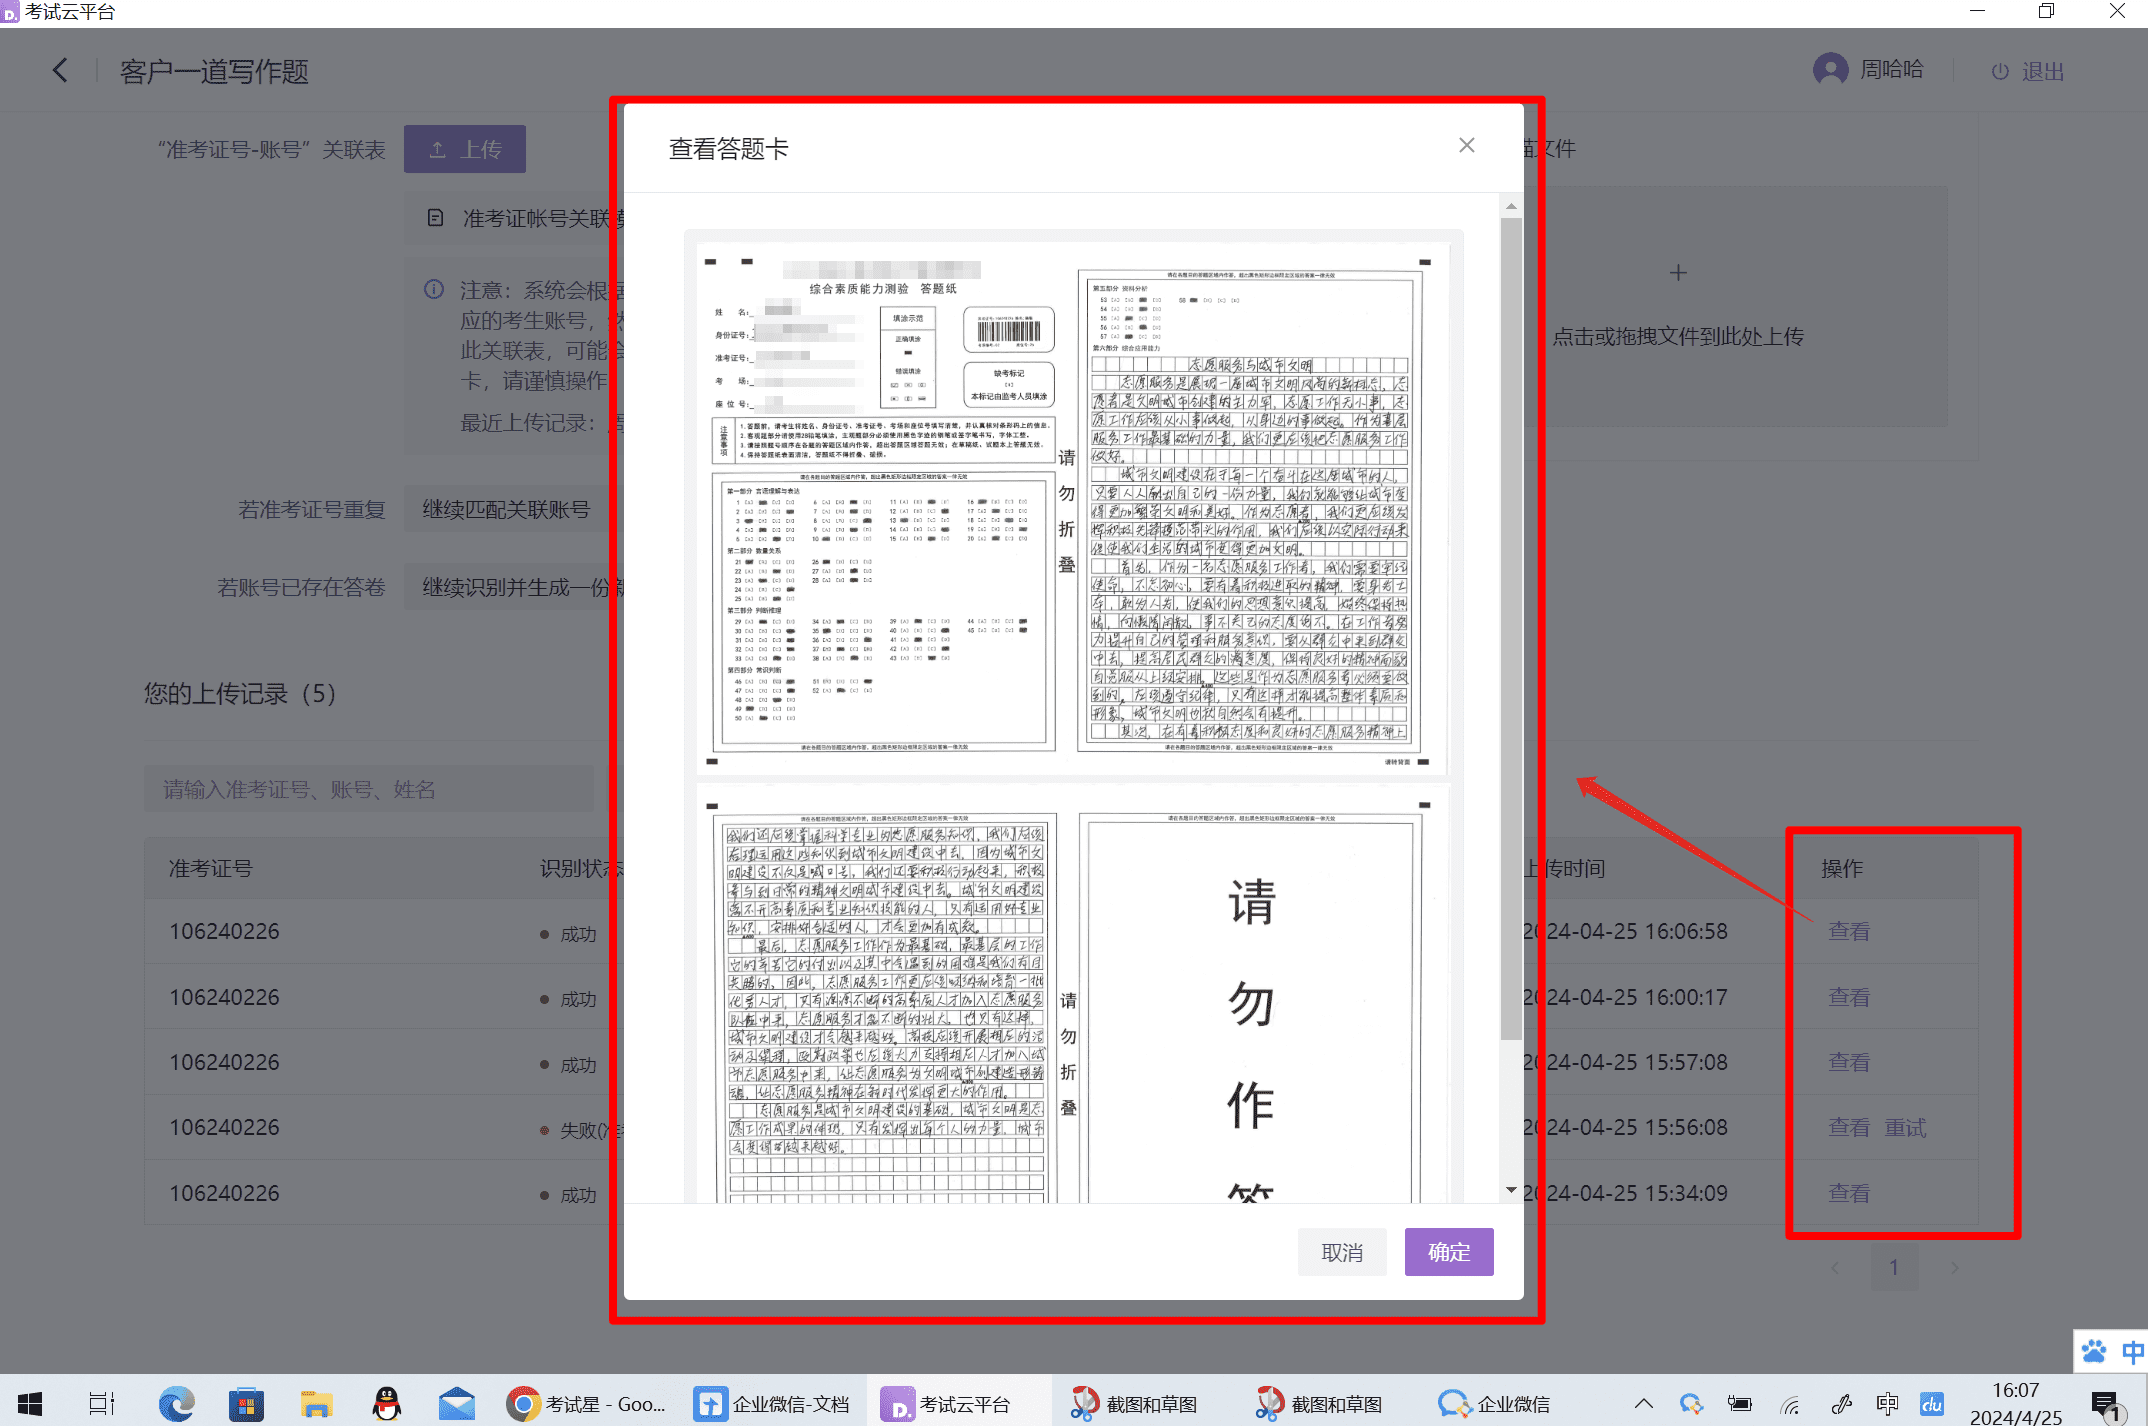Click the 准考证帐号关联 file item
This screenshot has width=2148, height=1426.
515,218
